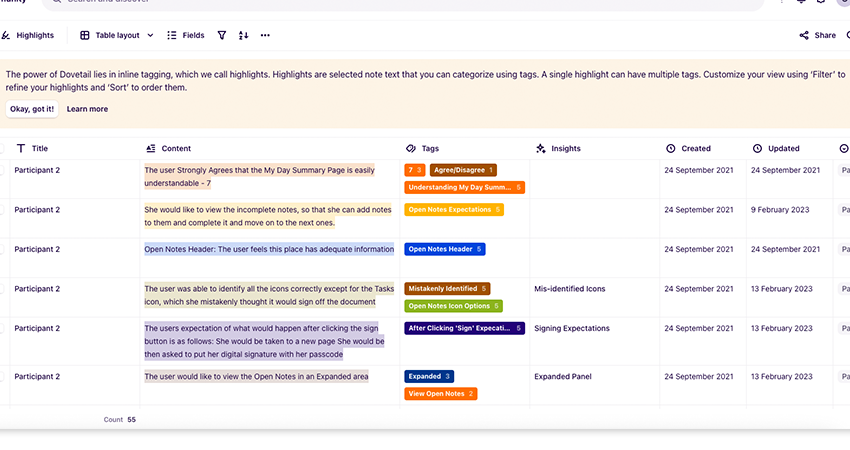Screen dimensions: 850x450
Task: Click the Title column header
Action: [39, 148]
